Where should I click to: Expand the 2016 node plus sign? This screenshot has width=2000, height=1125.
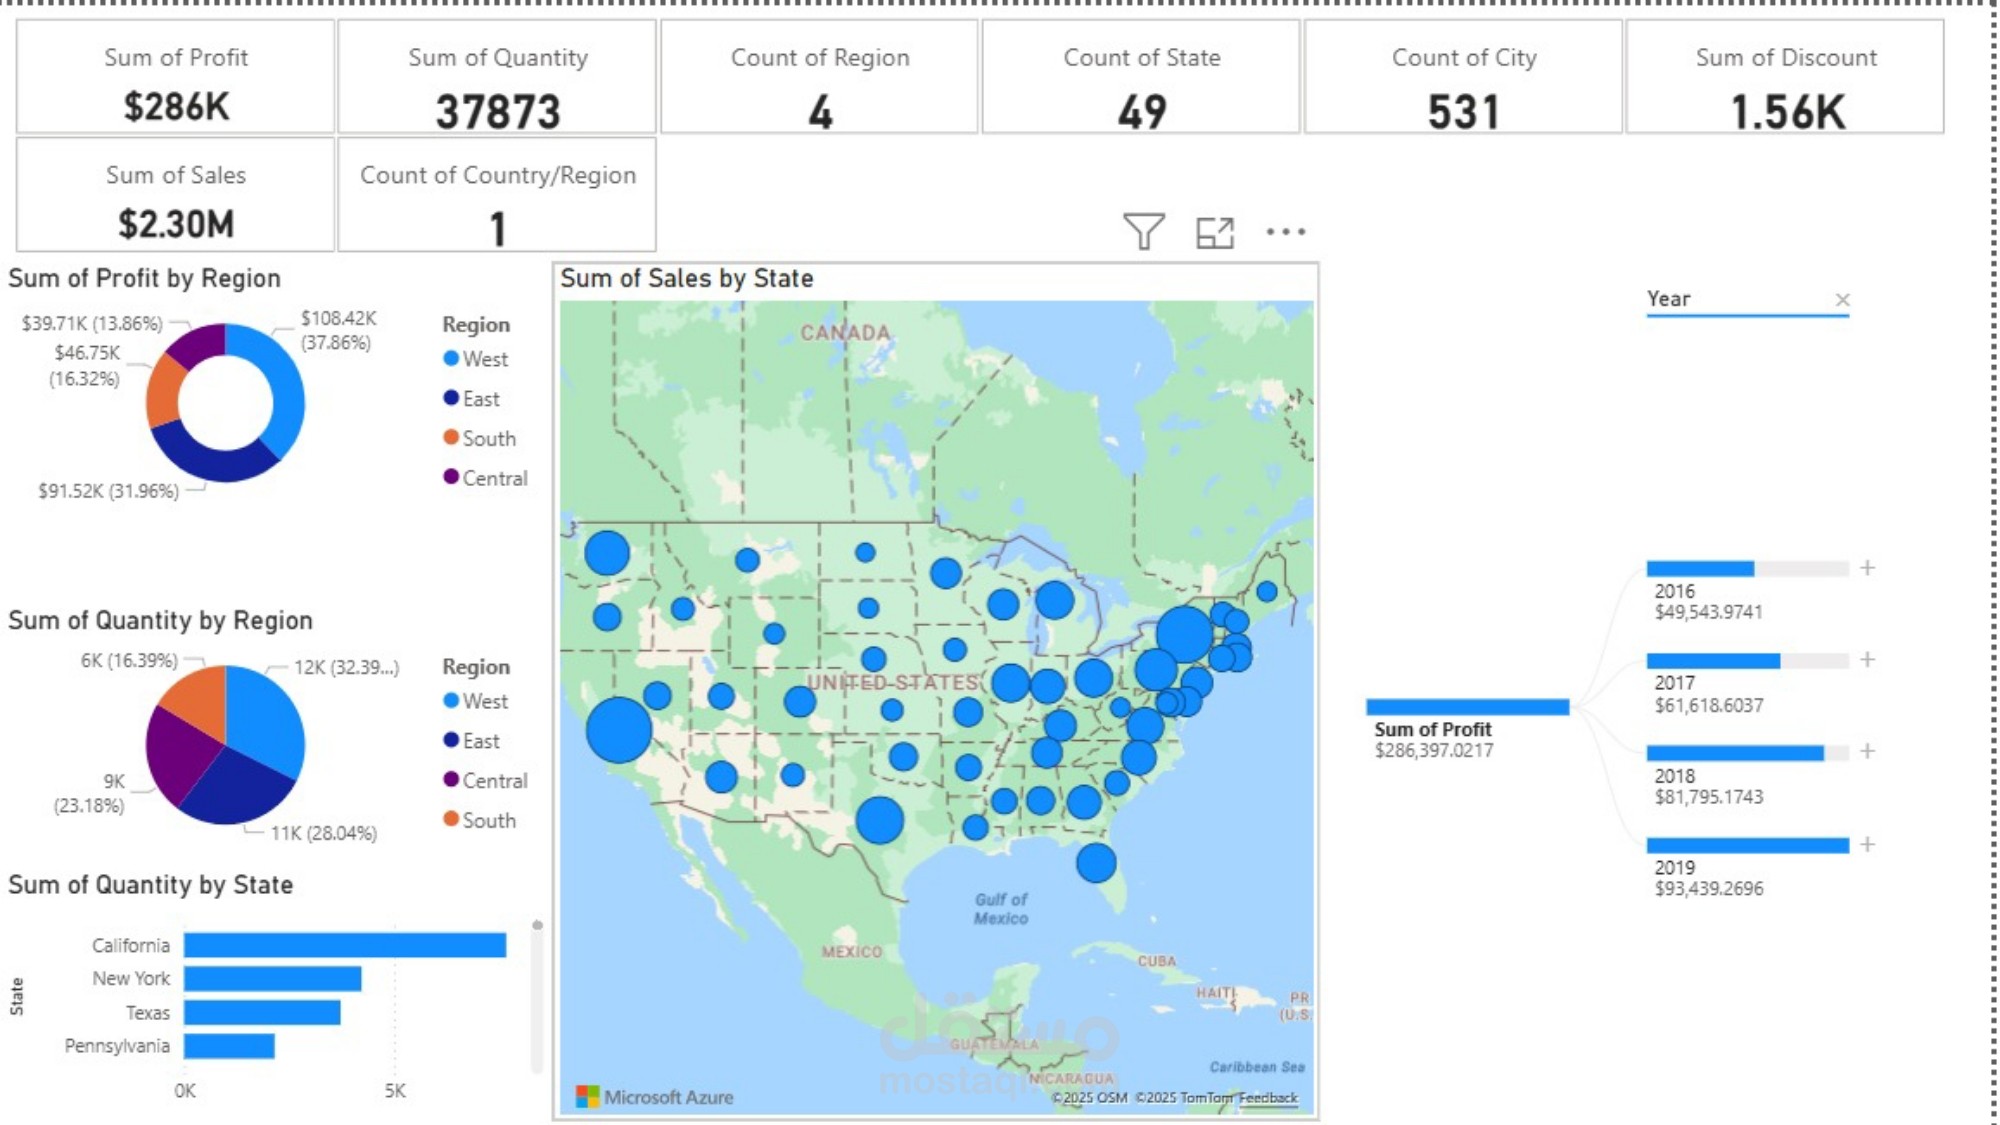pos(1867,568)
